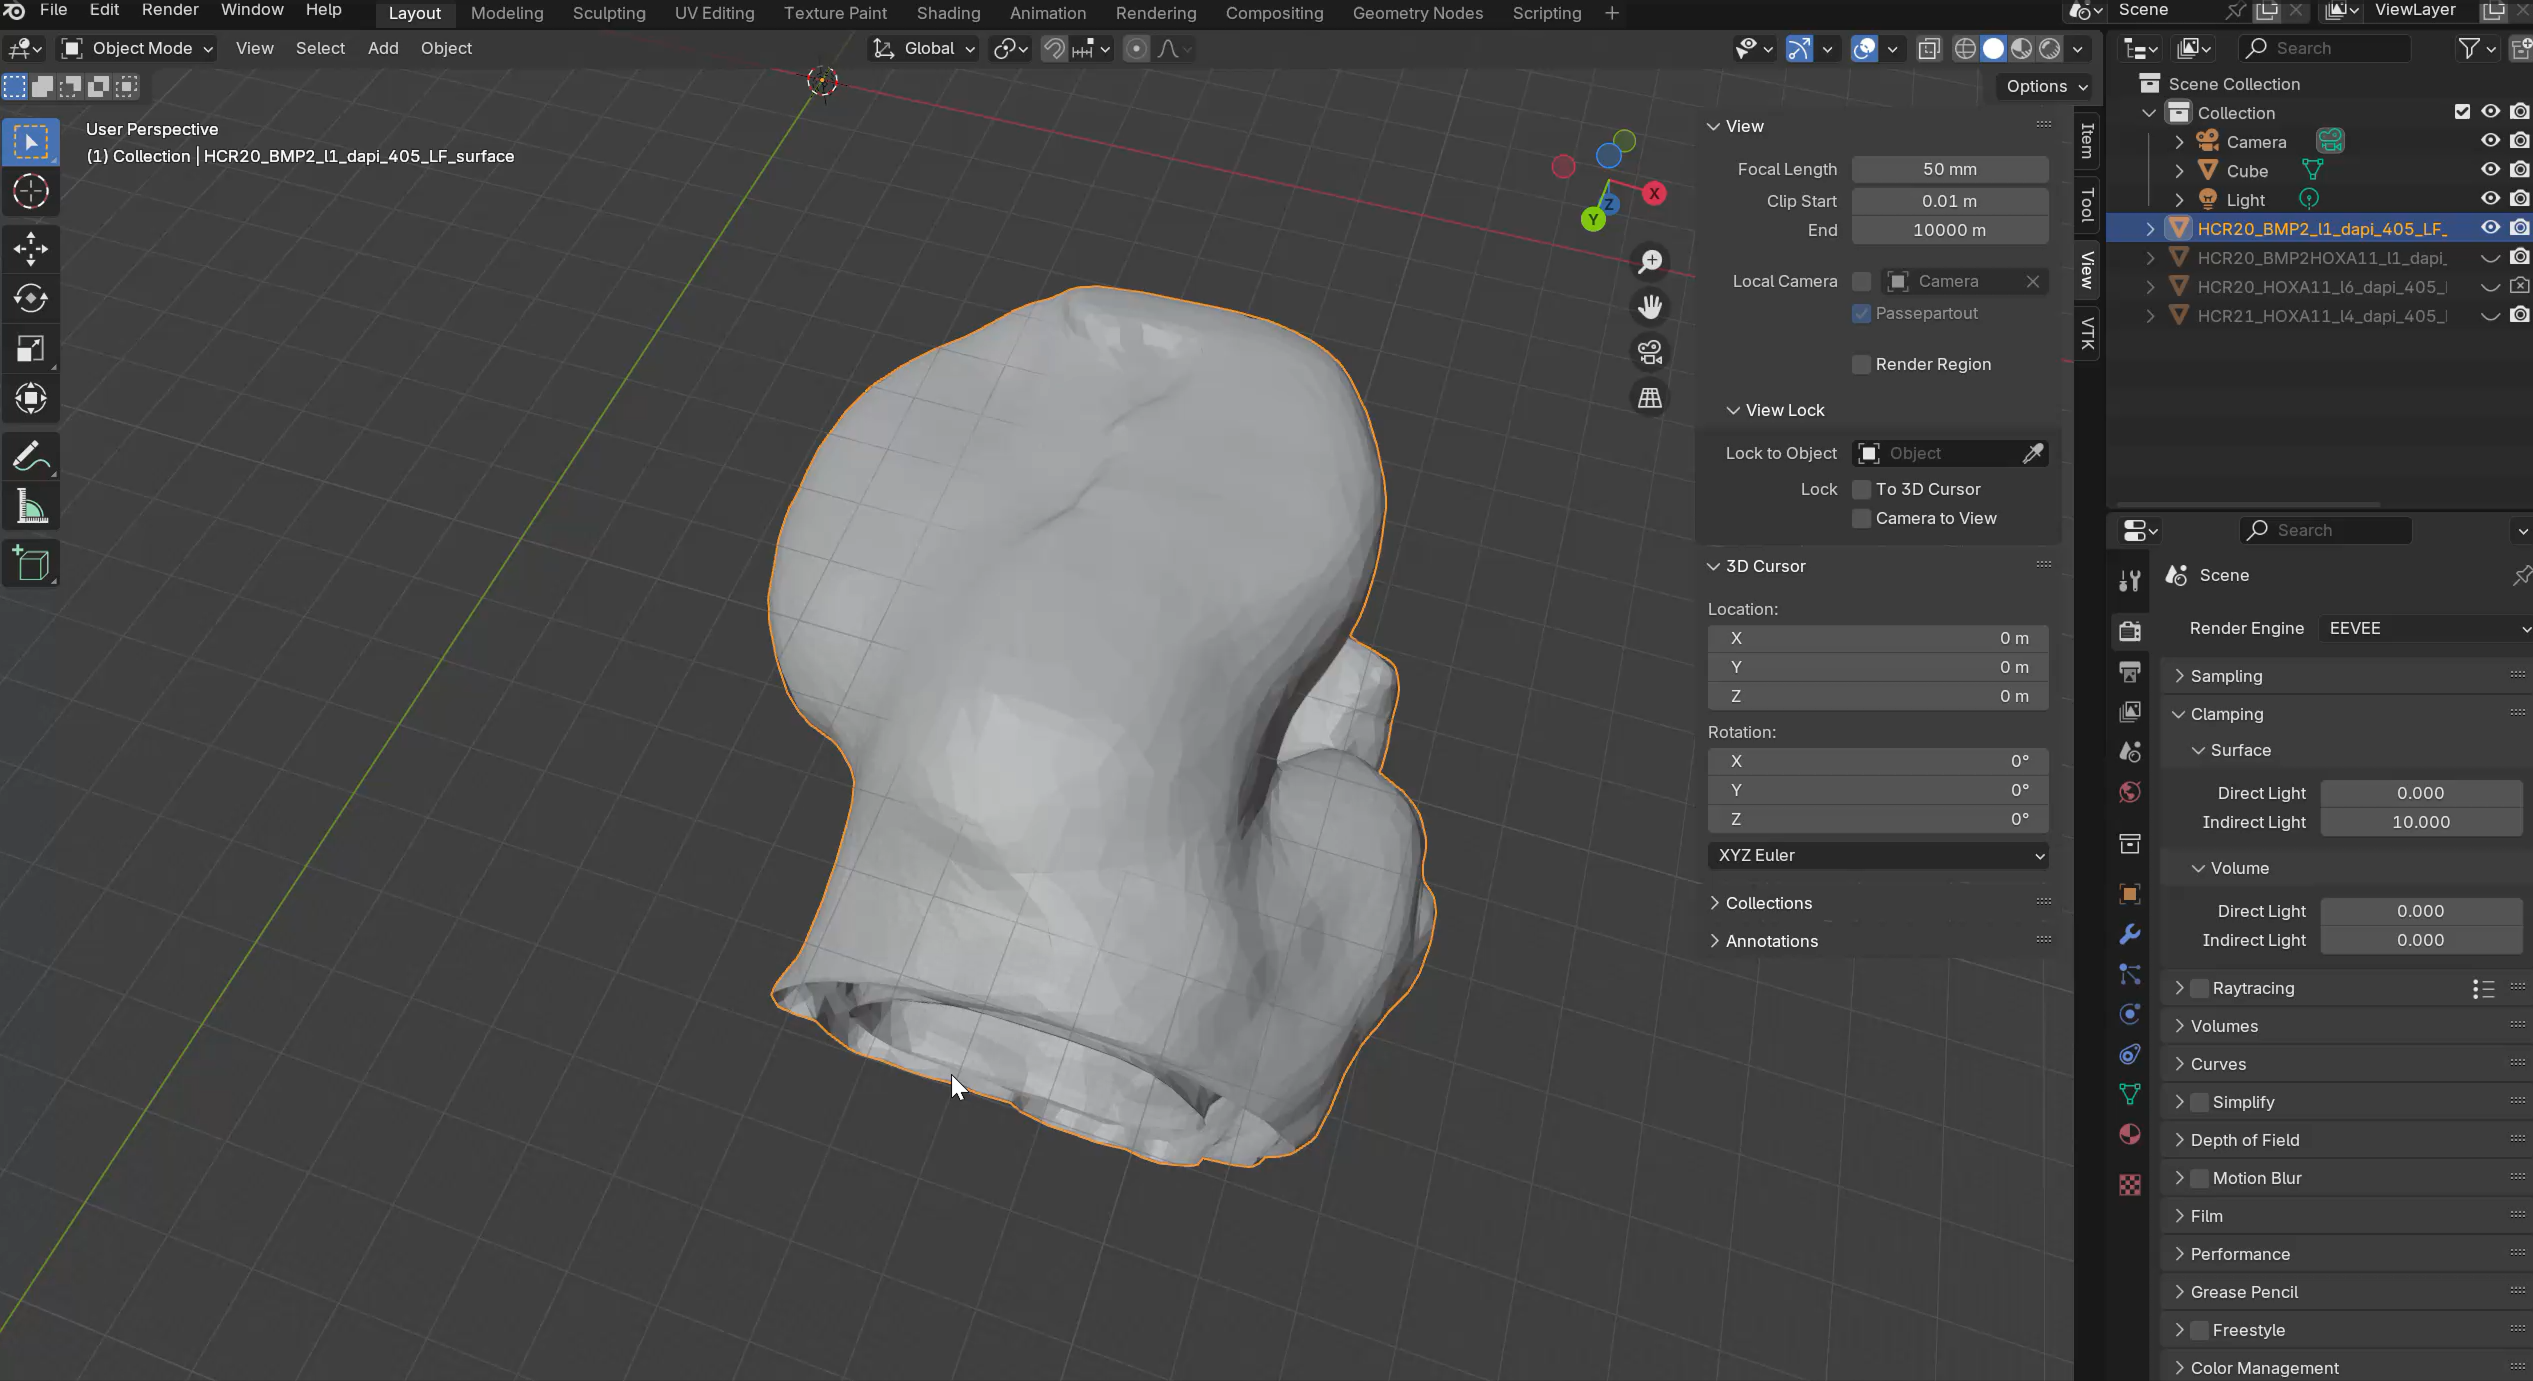Open the Output properties tab icon
The height and width of the screenshot is (1381, 2533).
(2130, 671)
